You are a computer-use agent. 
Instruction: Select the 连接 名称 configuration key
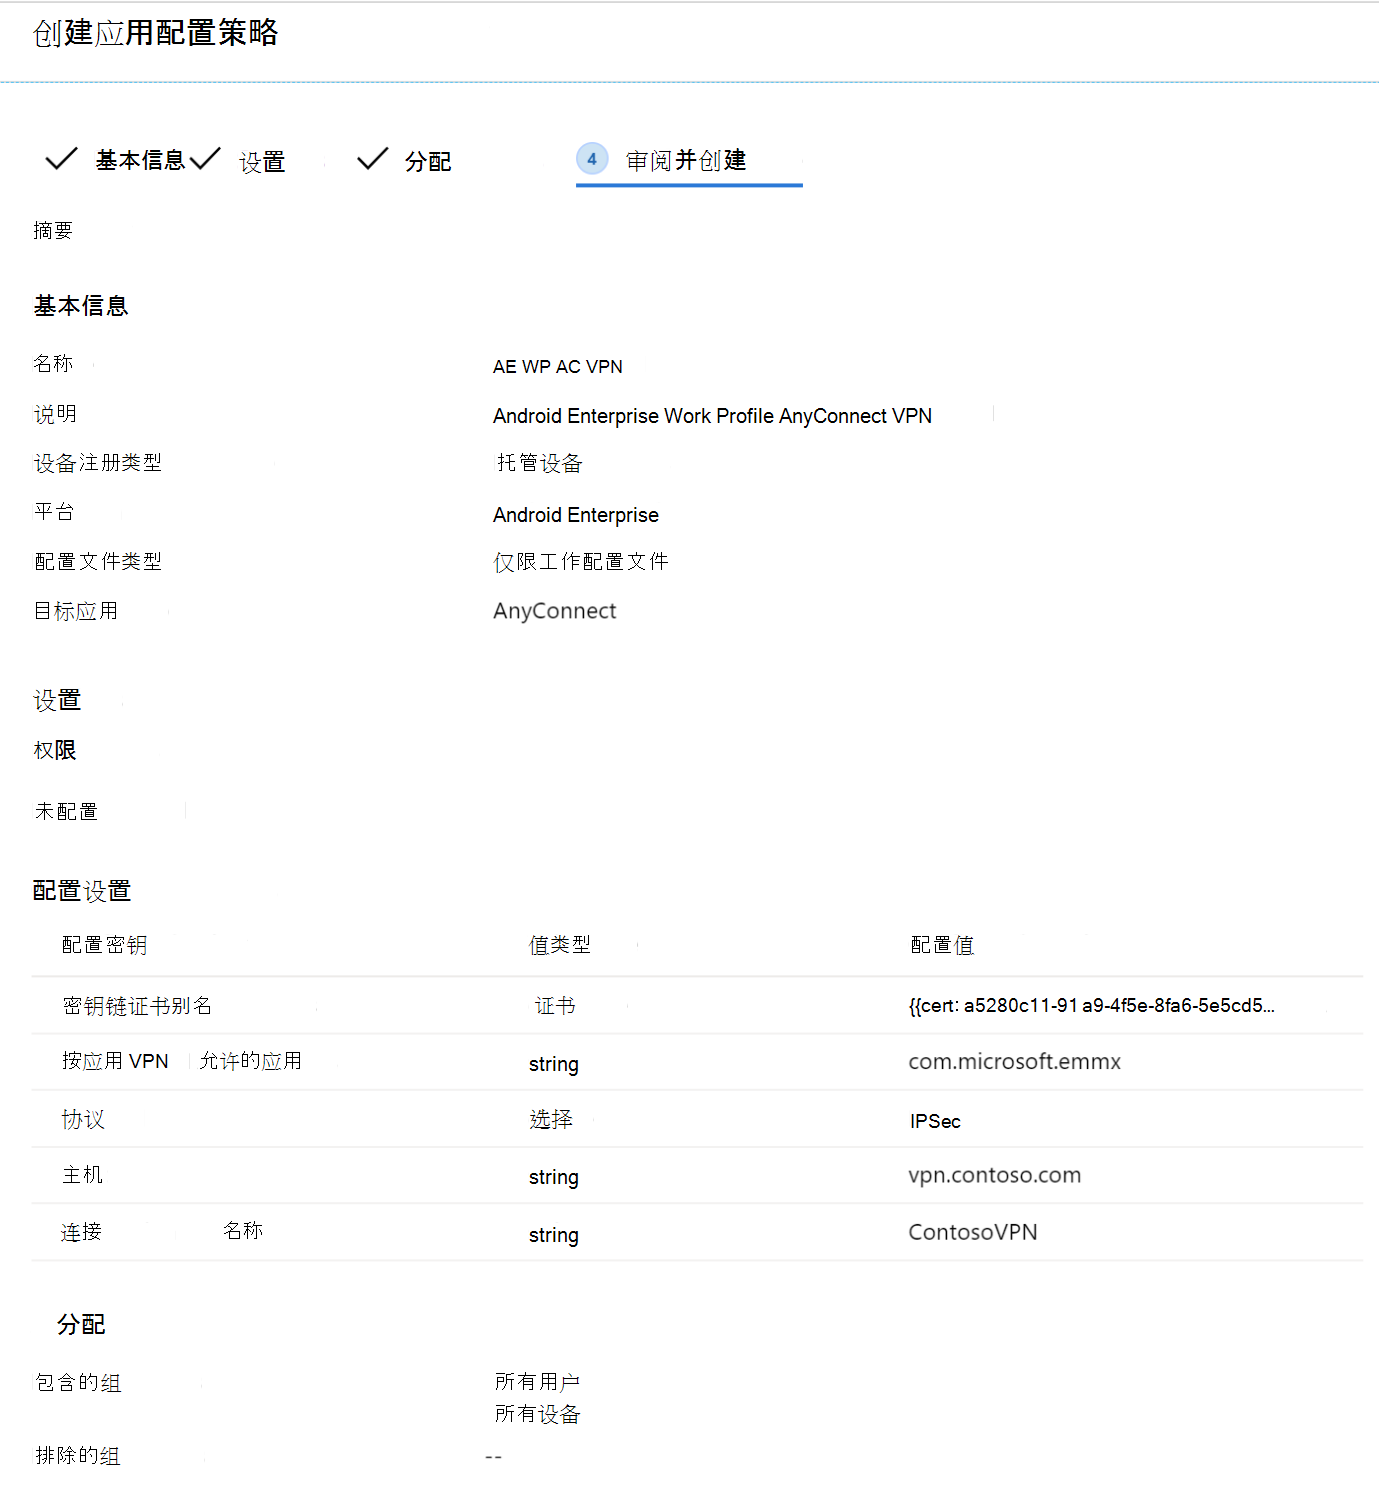click(162, 1231)
